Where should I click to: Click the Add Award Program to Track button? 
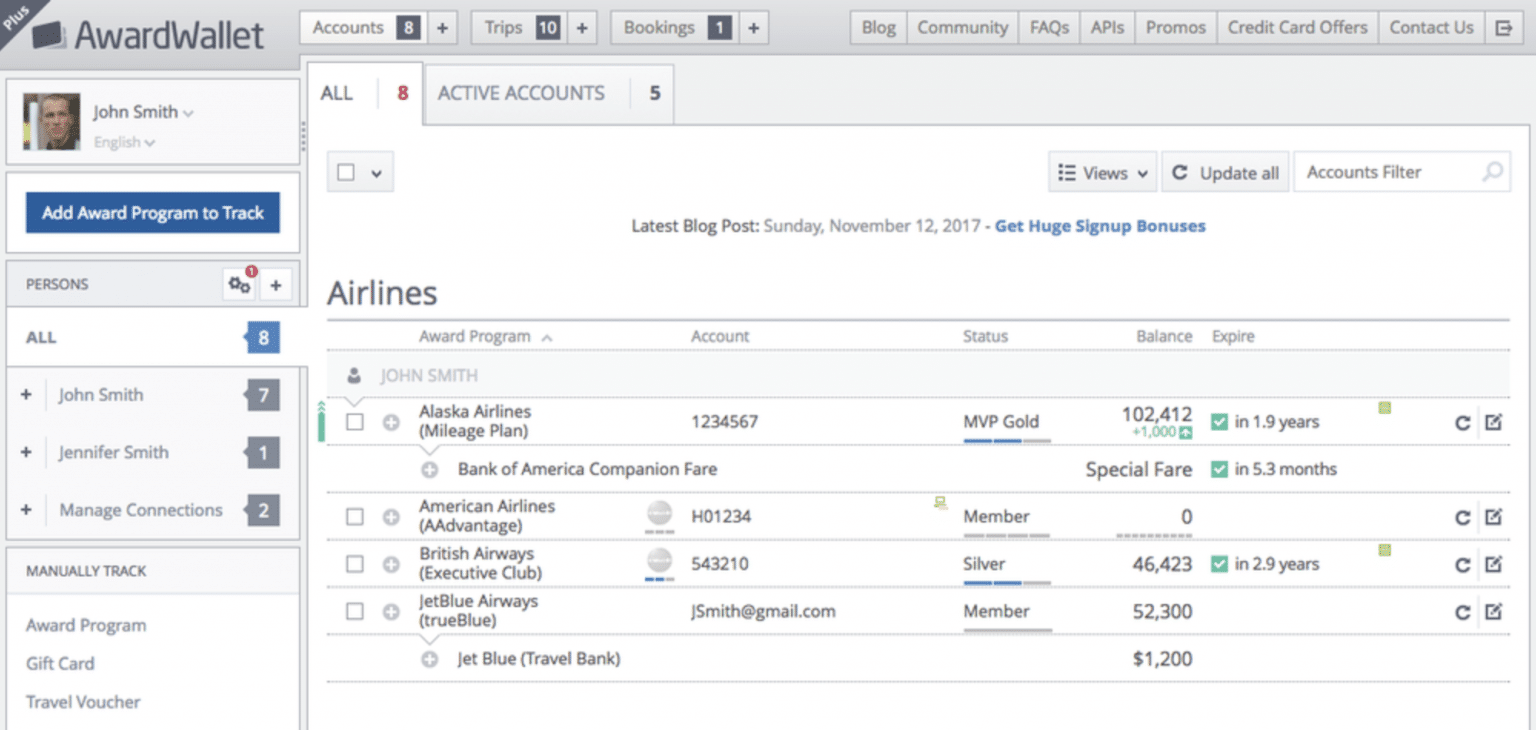(152, 212)
